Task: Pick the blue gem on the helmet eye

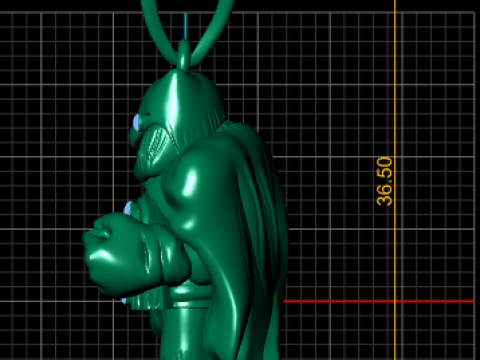Action: click(x=137, y=122)
